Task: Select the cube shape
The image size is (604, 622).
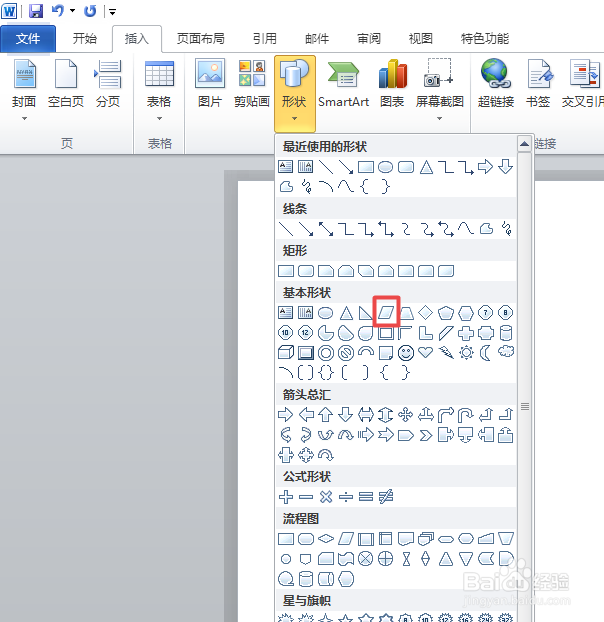Action: click(x=286, y=353)
